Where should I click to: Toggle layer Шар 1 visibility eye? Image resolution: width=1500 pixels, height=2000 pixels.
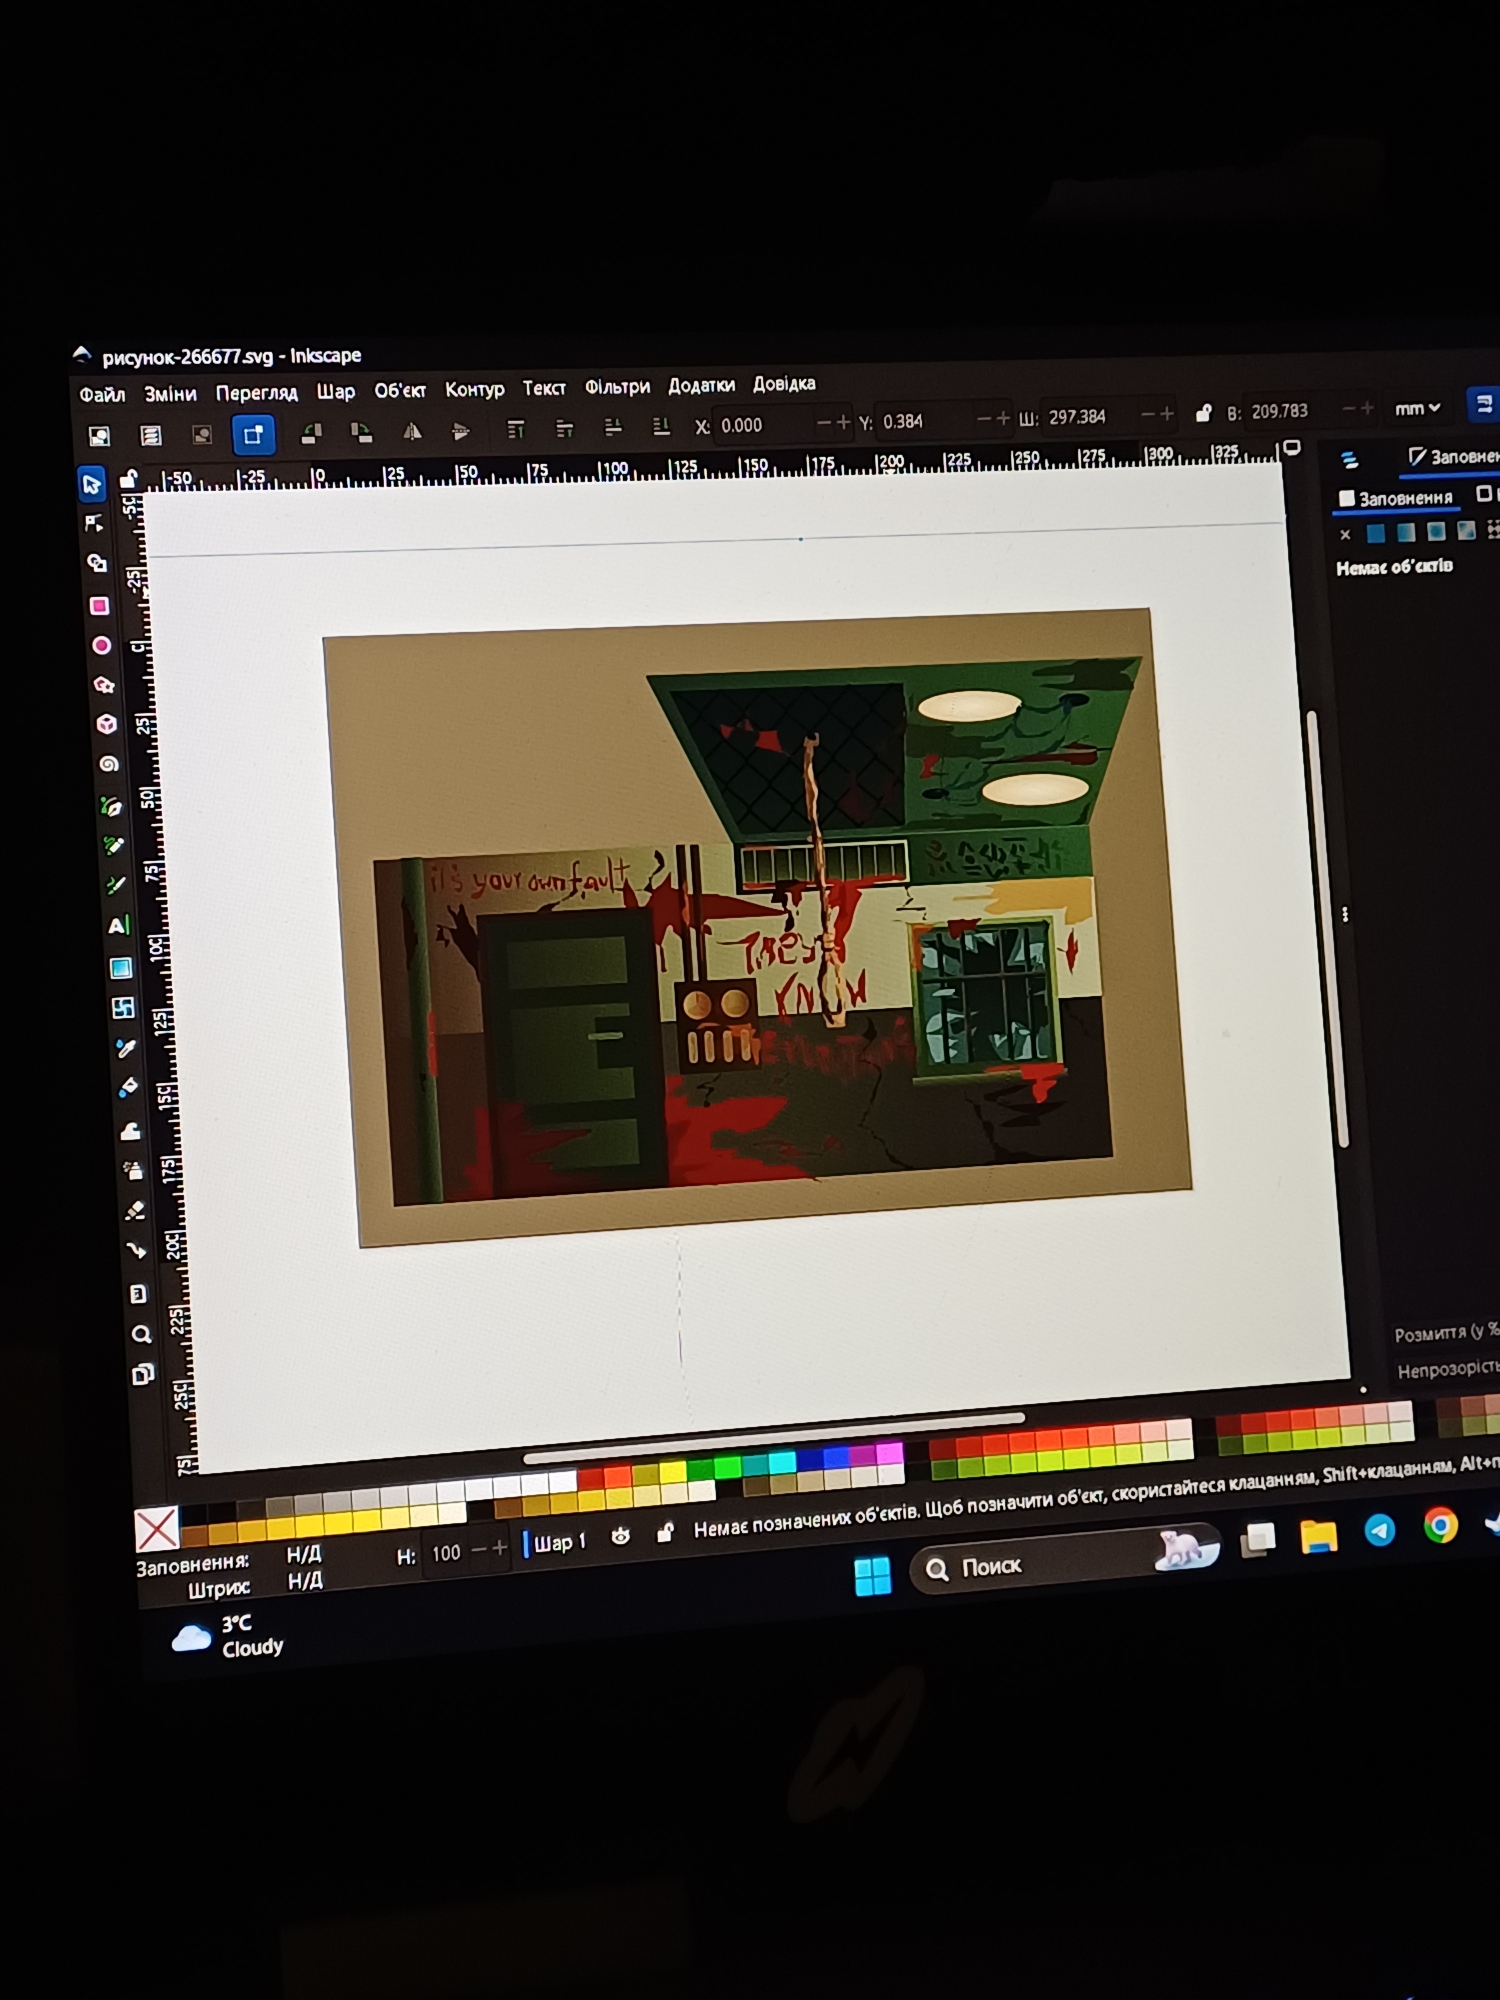click(x=620, y=1537)
